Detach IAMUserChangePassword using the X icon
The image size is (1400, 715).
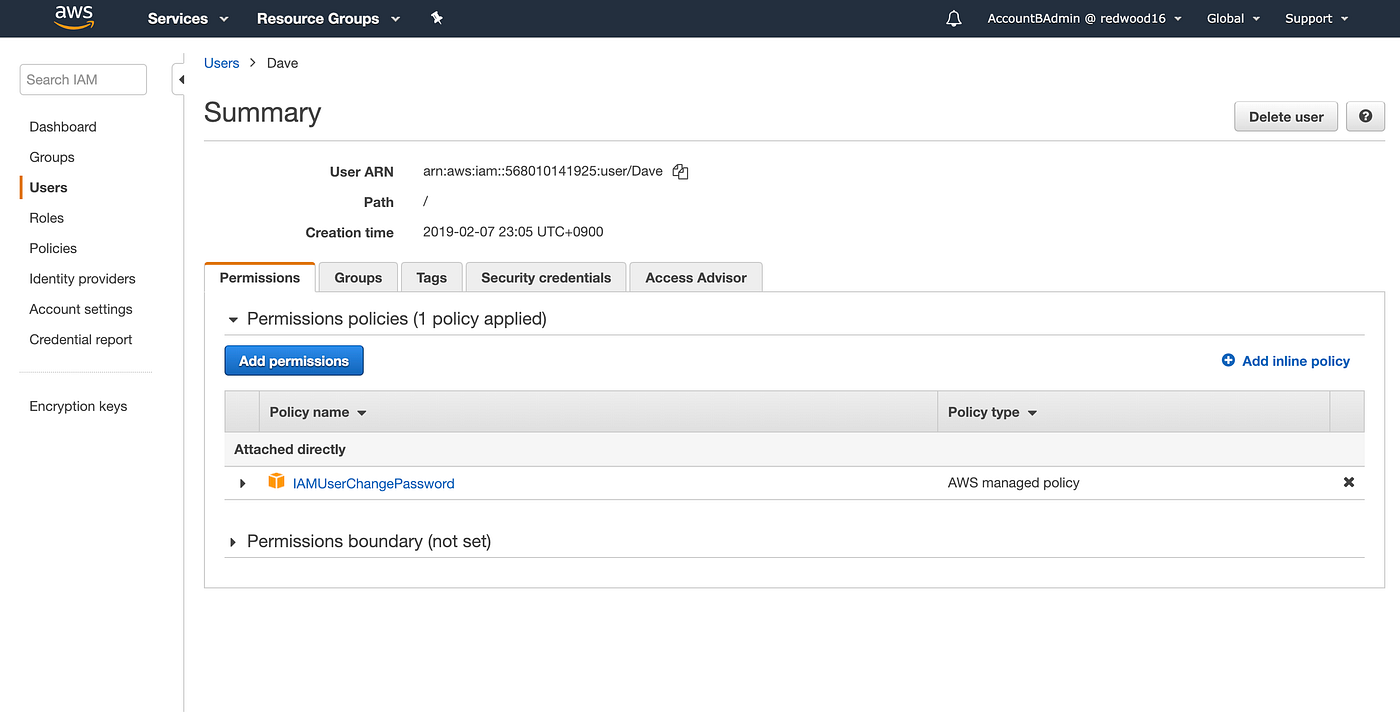pos(1348,482)
